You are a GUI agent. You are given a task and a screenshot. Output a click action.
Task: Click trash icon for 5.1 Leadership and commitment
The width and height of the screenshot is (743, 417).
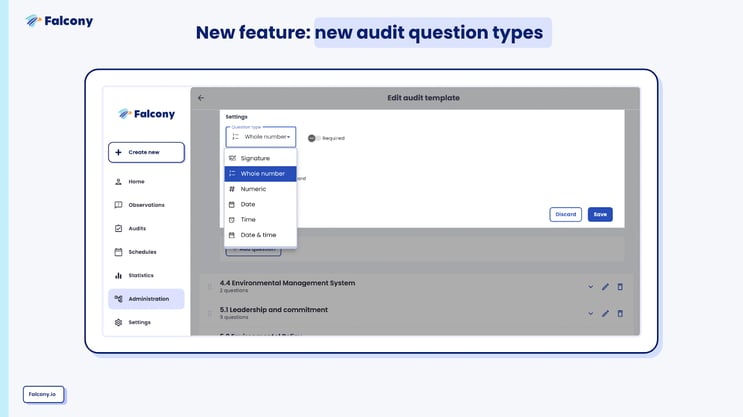coord(620,314)
